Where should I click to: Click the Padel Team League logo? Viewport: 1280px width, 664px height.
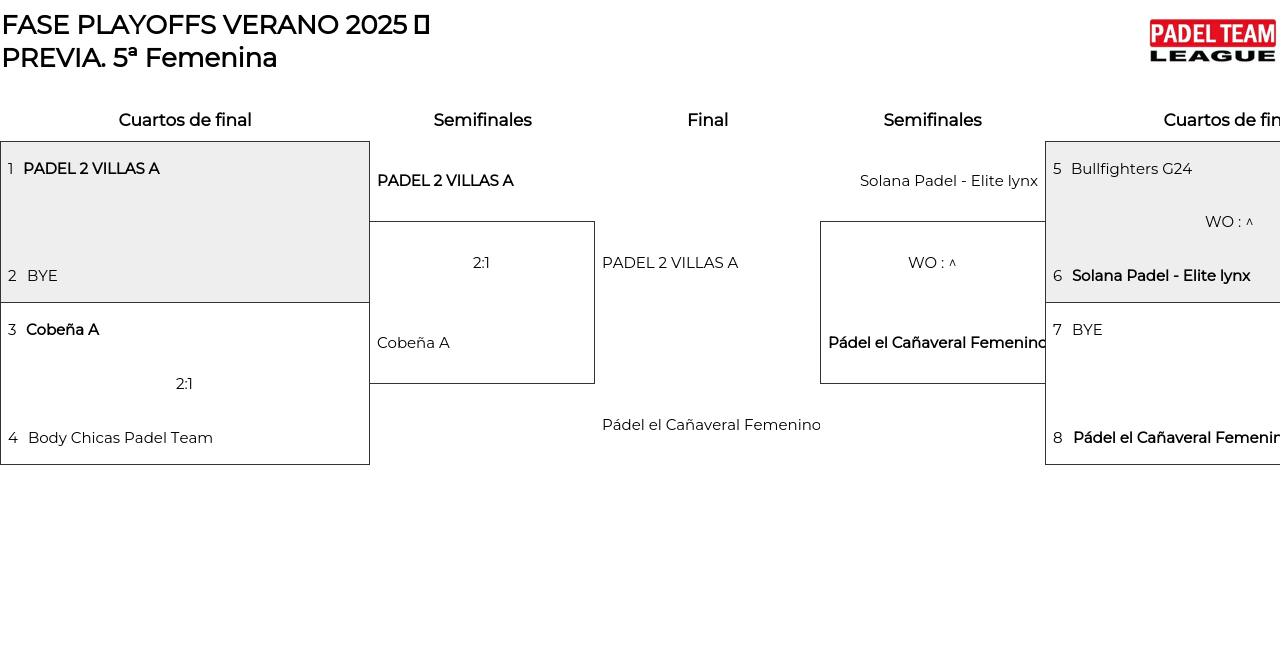(1212, 41)
